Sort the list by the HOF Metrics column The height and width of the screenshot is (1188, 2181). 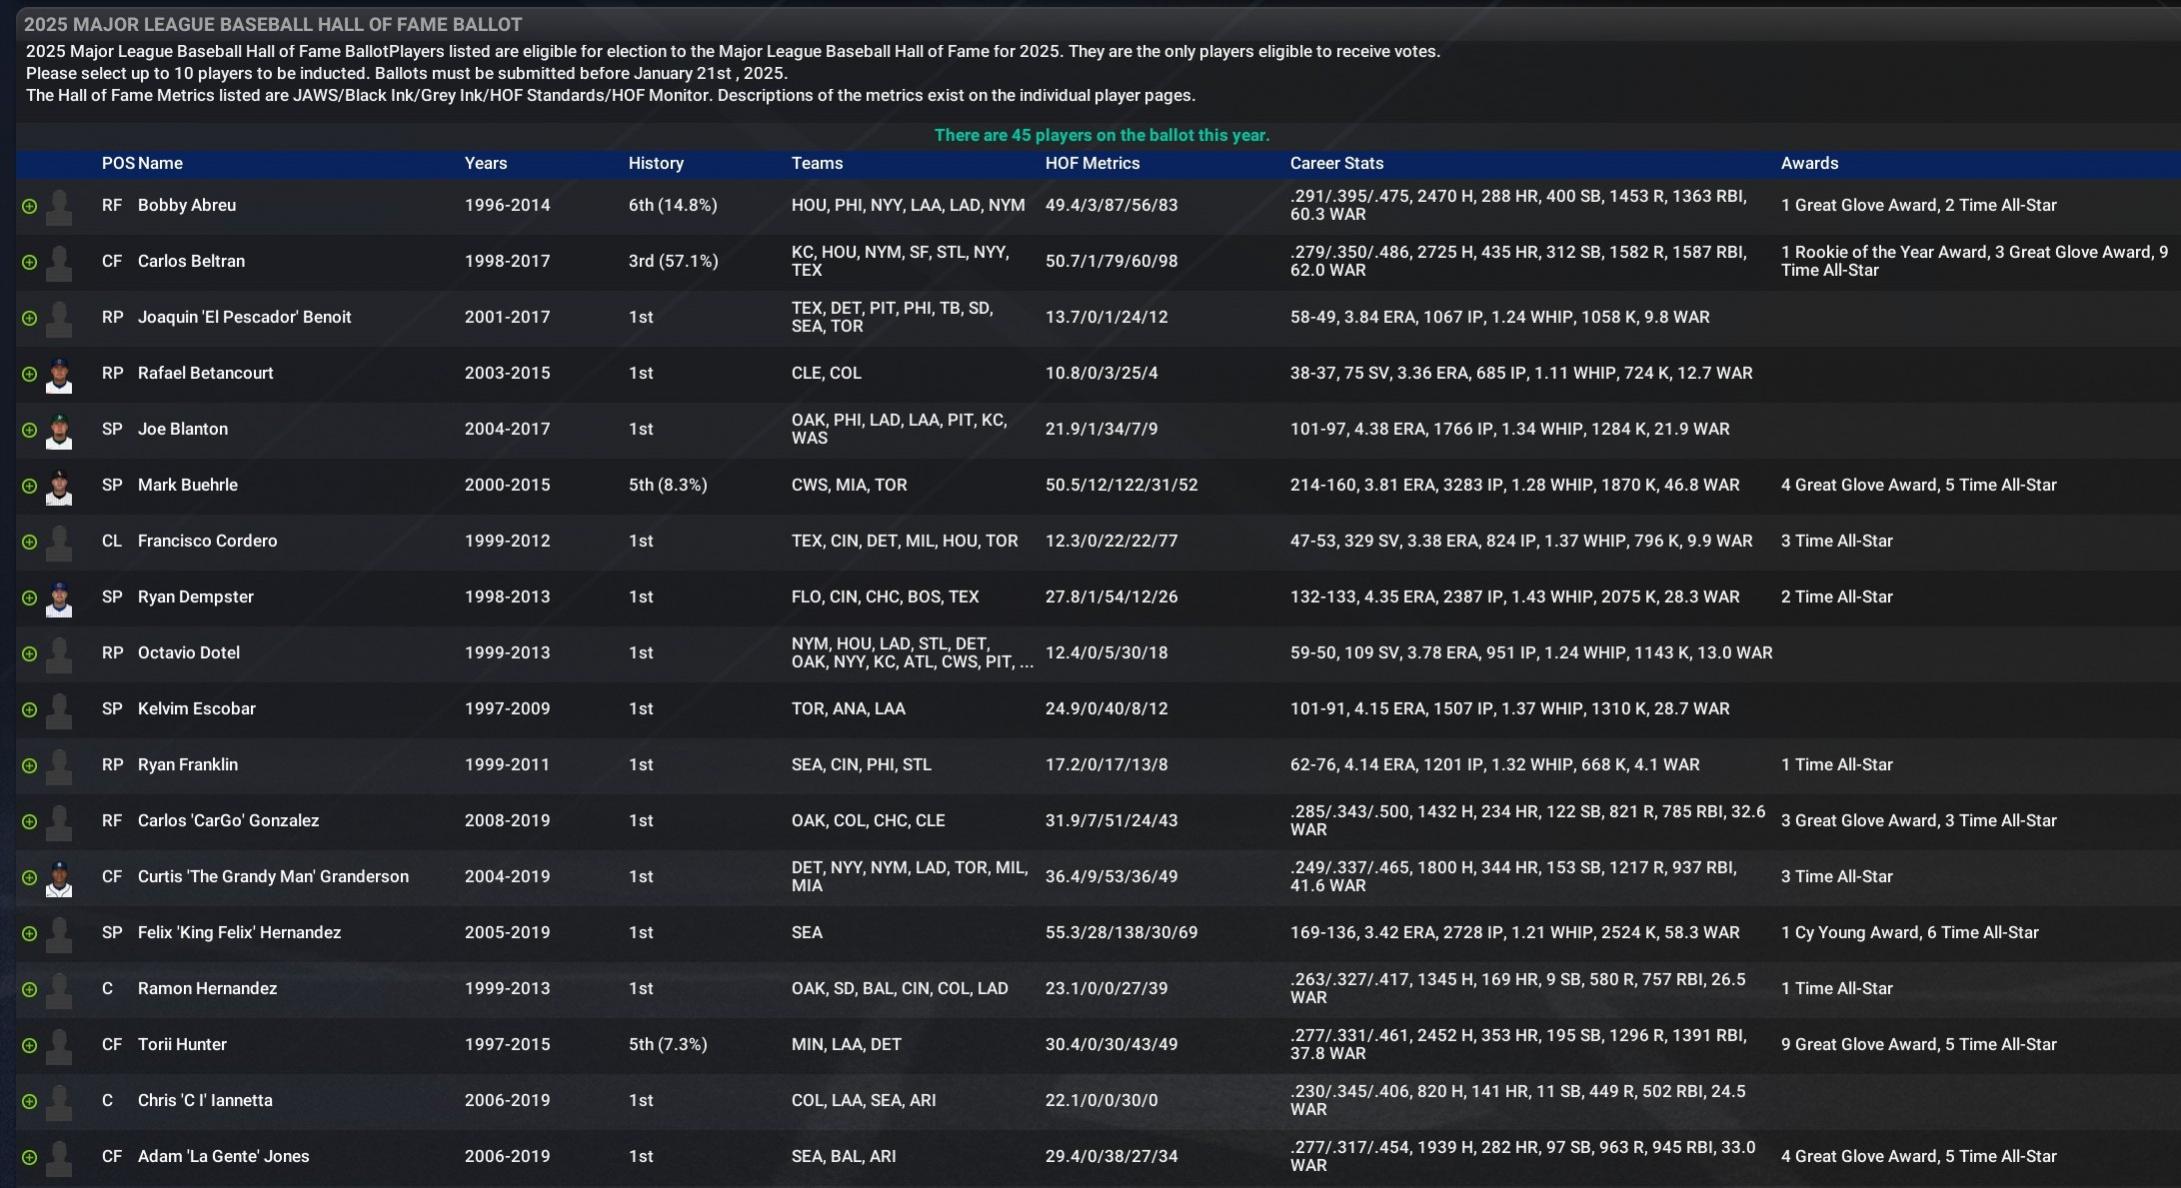tap(1091, 163)
